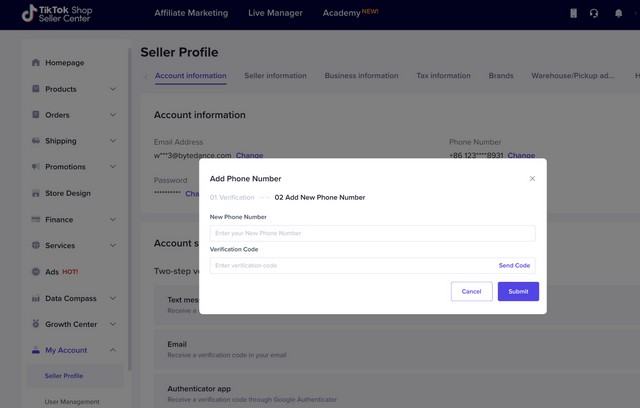
Task: Close the Add Phone Number dialog
Action: click(x=532, y=178)
